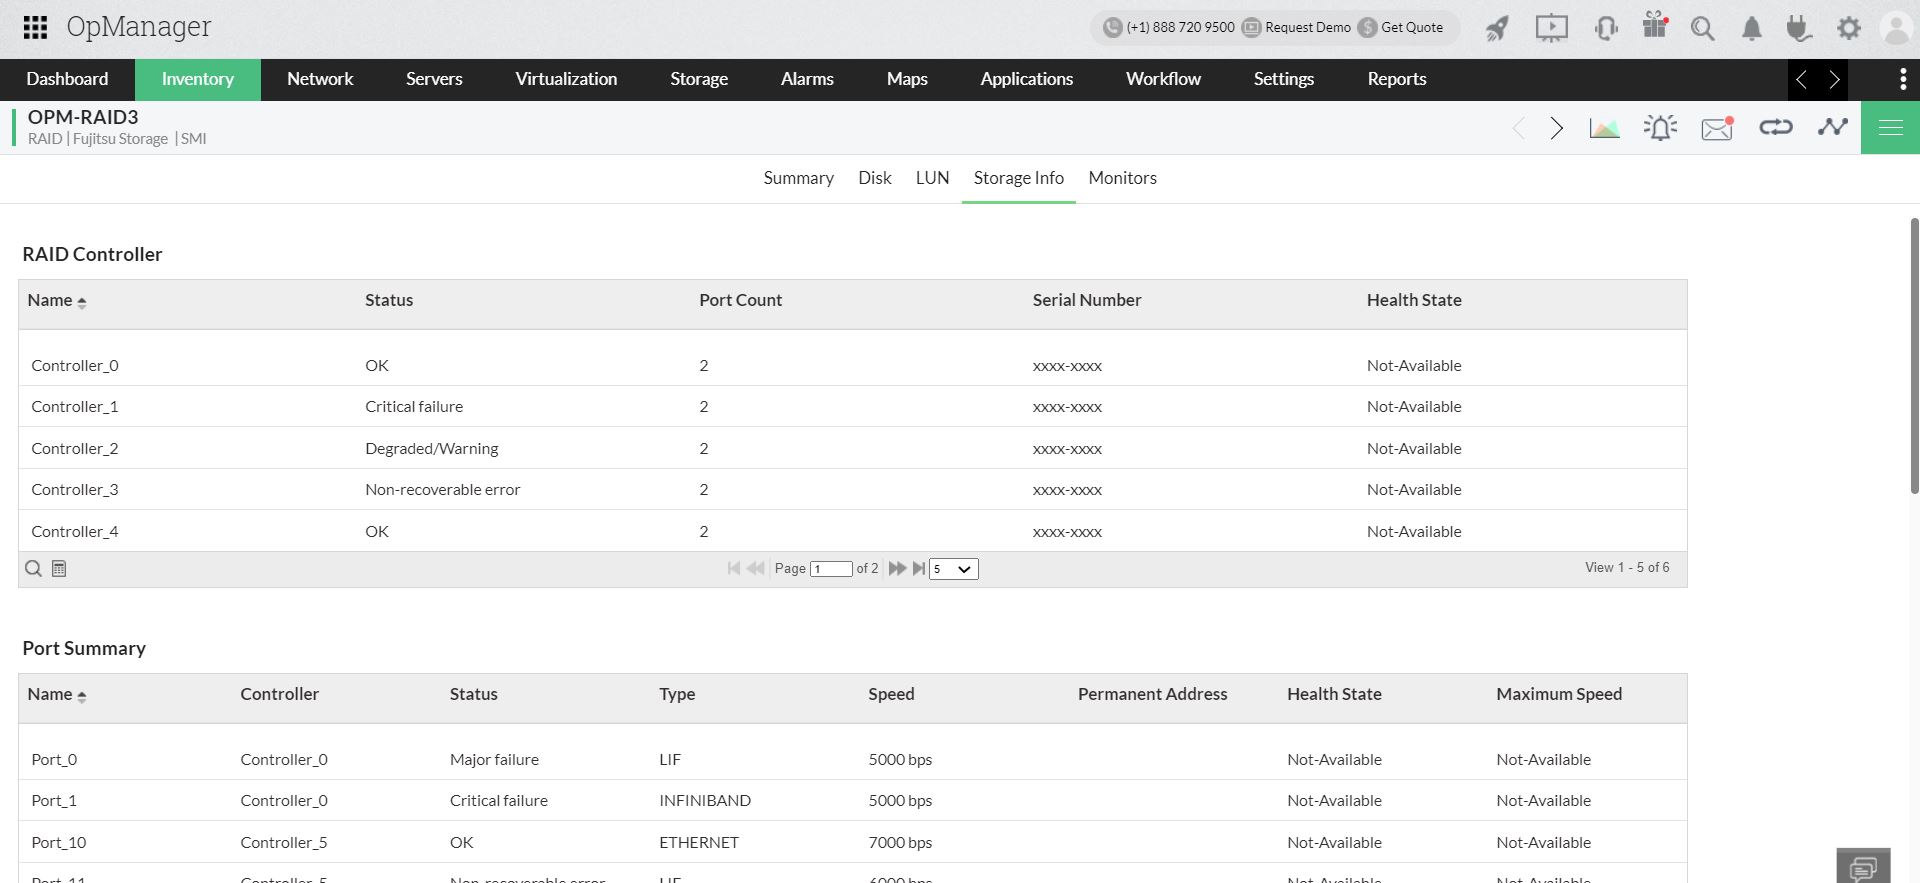The image size is (1920, 883).
Task: Click the page number input field
Action: pyautogui.click(x=831, y=569)
